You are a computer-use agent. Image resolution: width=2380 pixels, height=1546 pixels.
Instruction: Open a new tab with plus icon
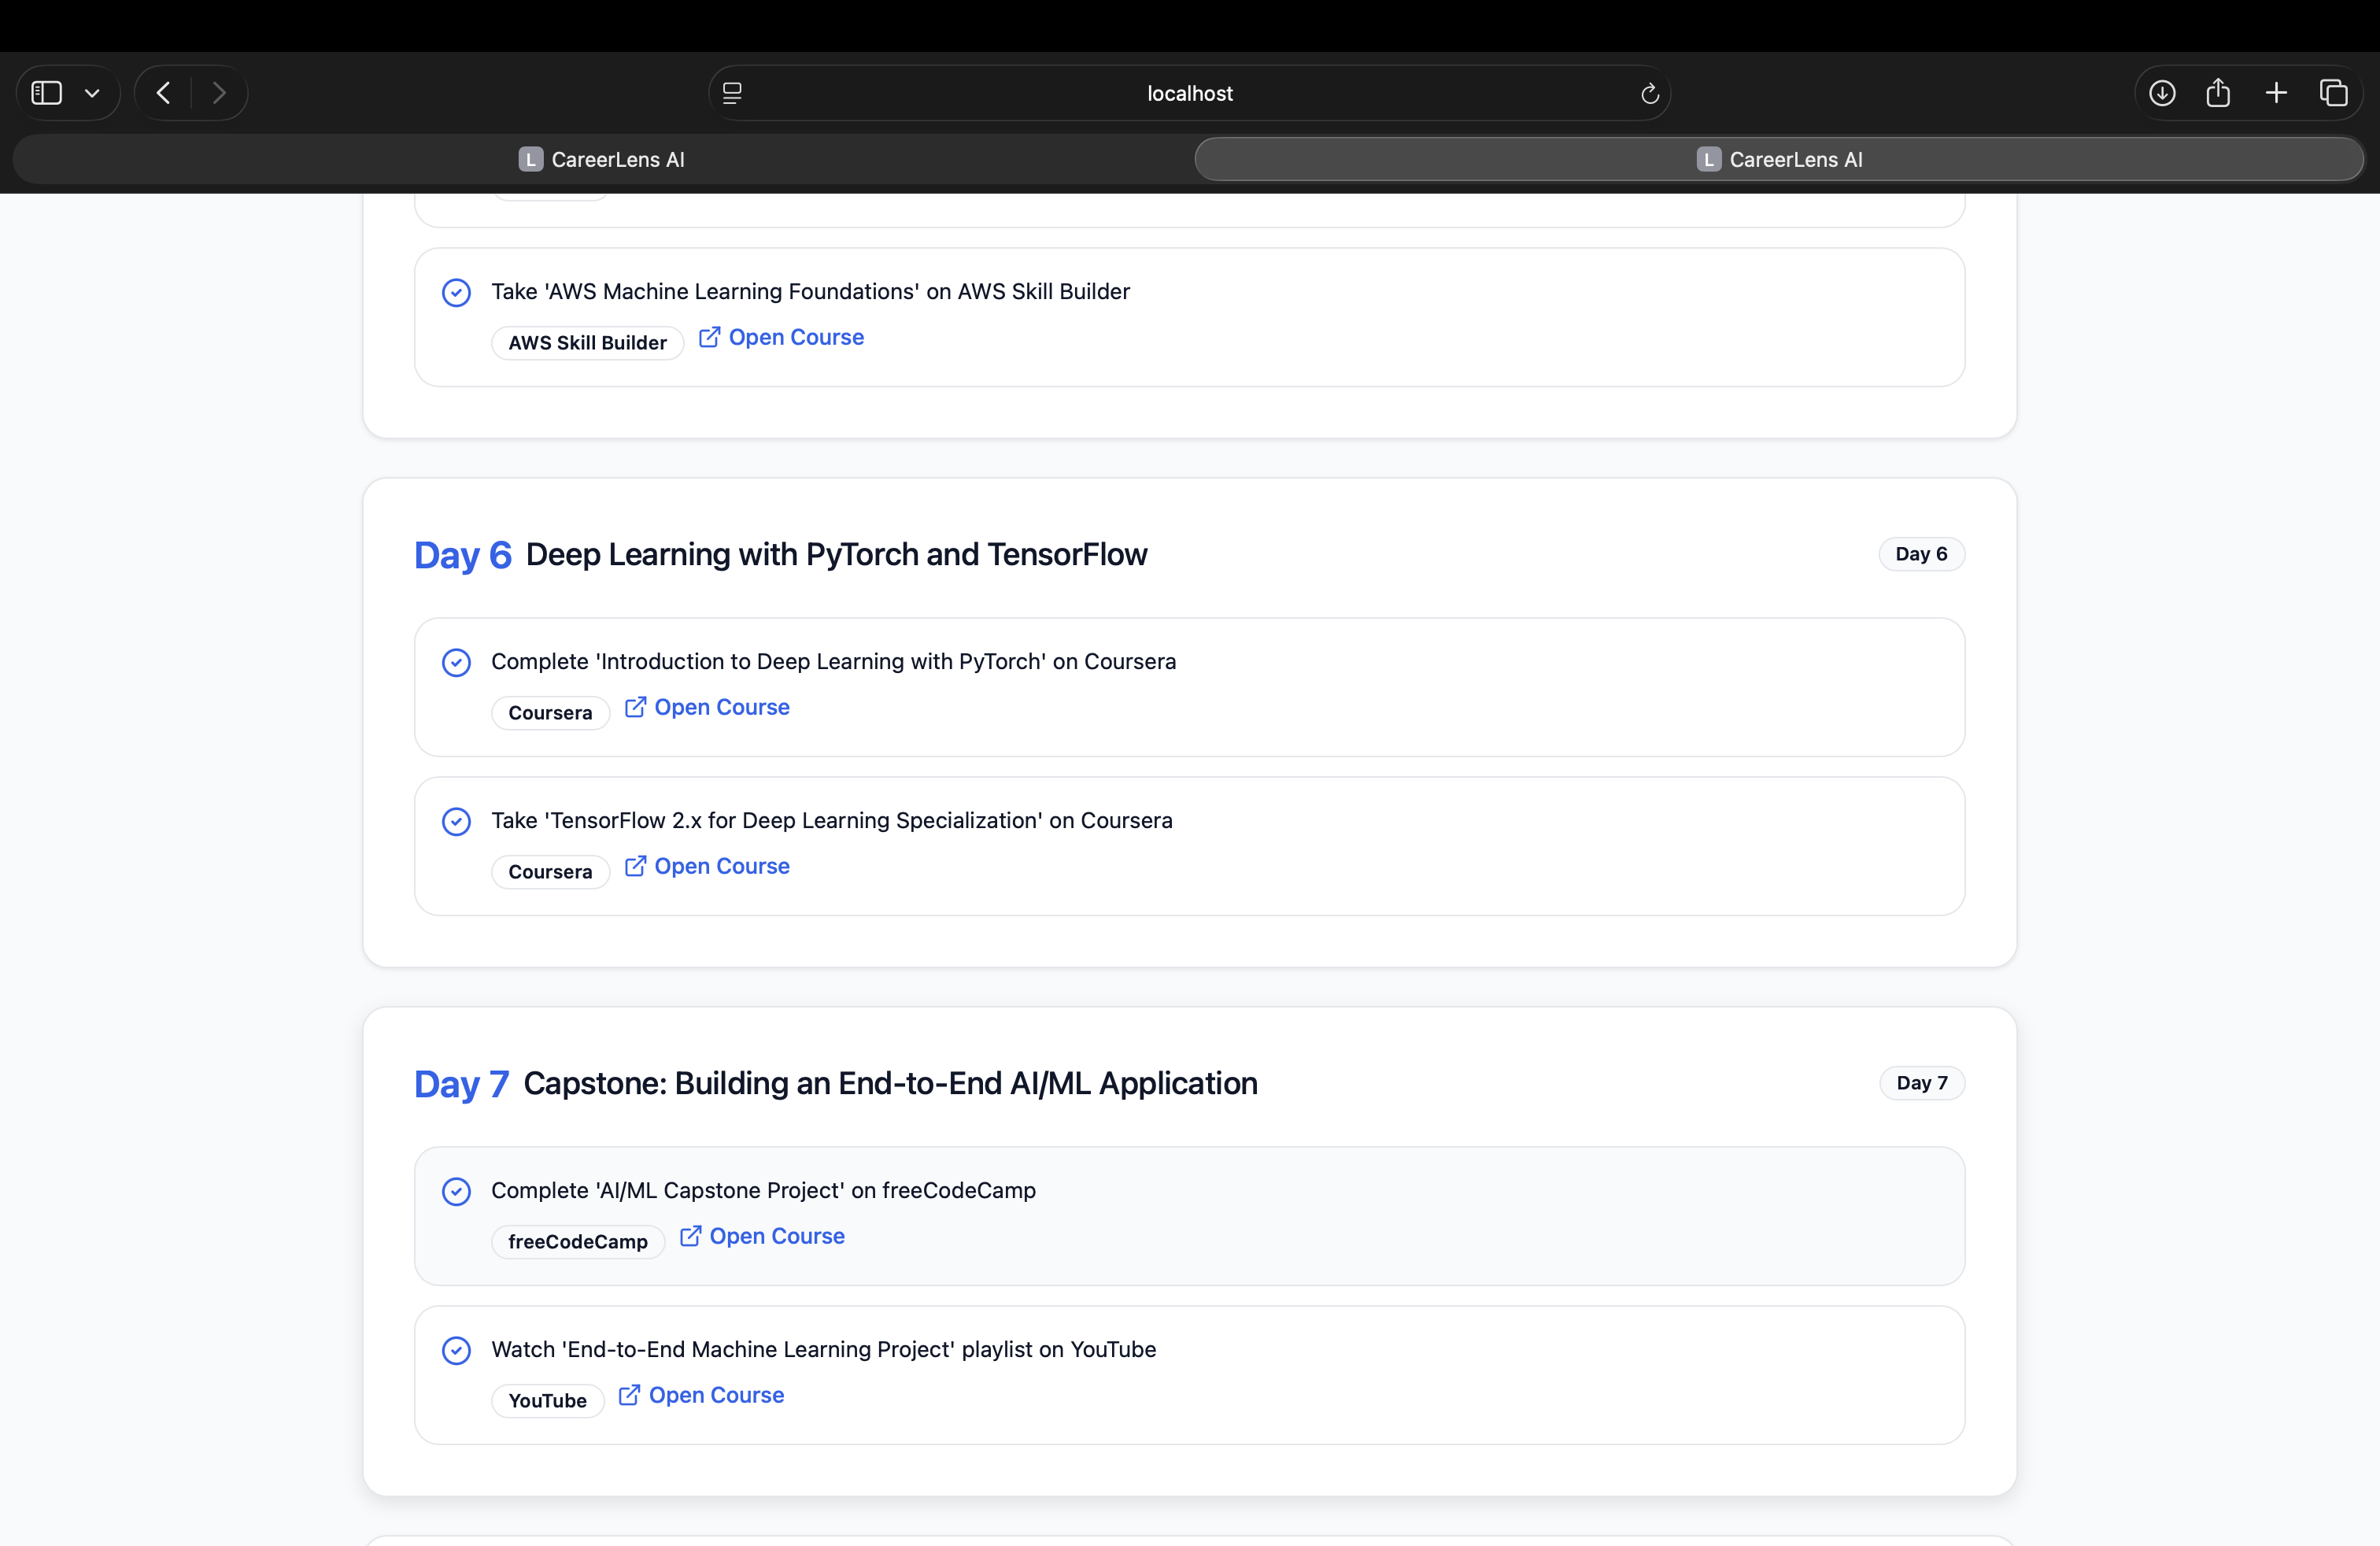pos(2276,93)
